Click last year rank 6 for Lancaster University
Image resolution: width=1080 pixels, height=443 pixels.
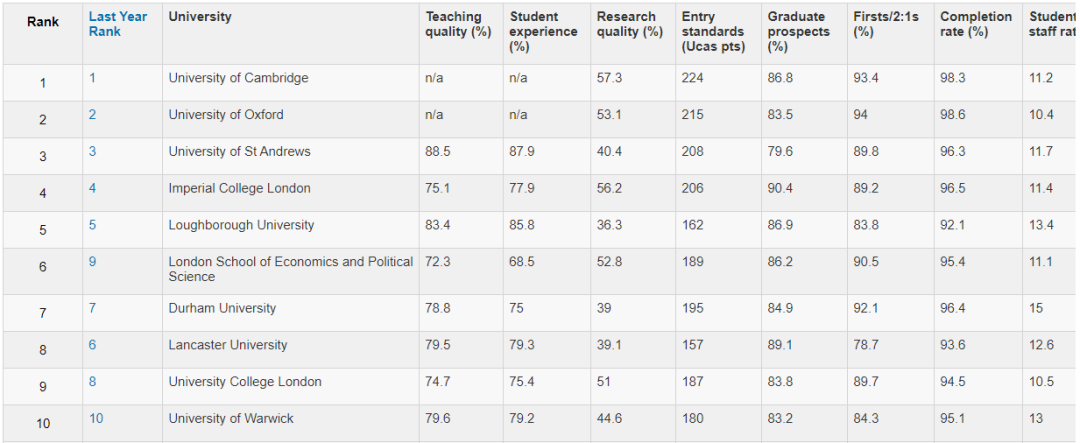pyautogui.click(x=92, y=344)
